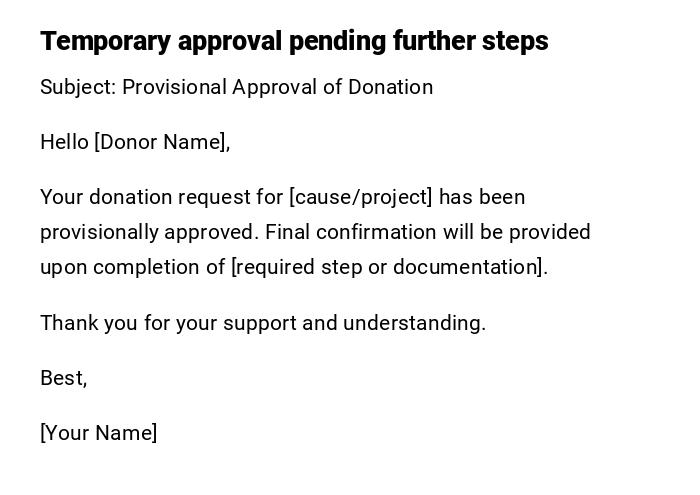
Task: Click "Final confirmation" in the body paragraph
Action: point(351,232)
